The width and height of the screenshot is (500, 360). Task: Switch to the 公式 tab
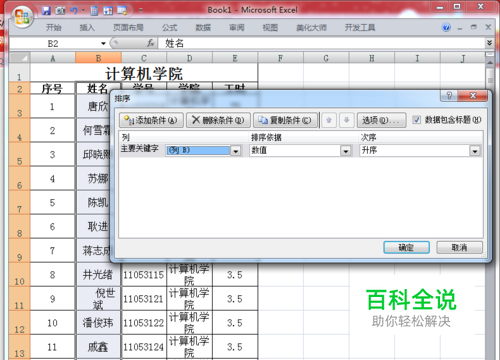[170, 27]
